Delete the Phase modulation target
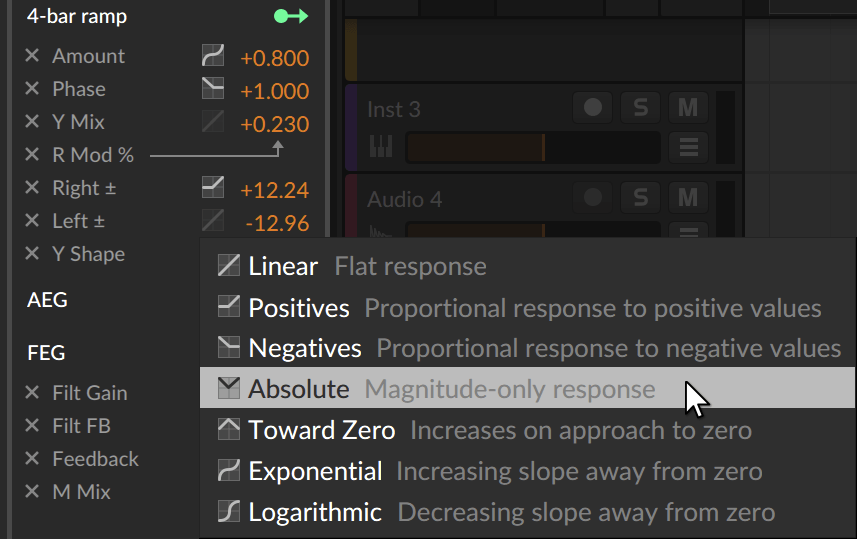This screenshot has width=857, height=539. (x=32, y=89)
